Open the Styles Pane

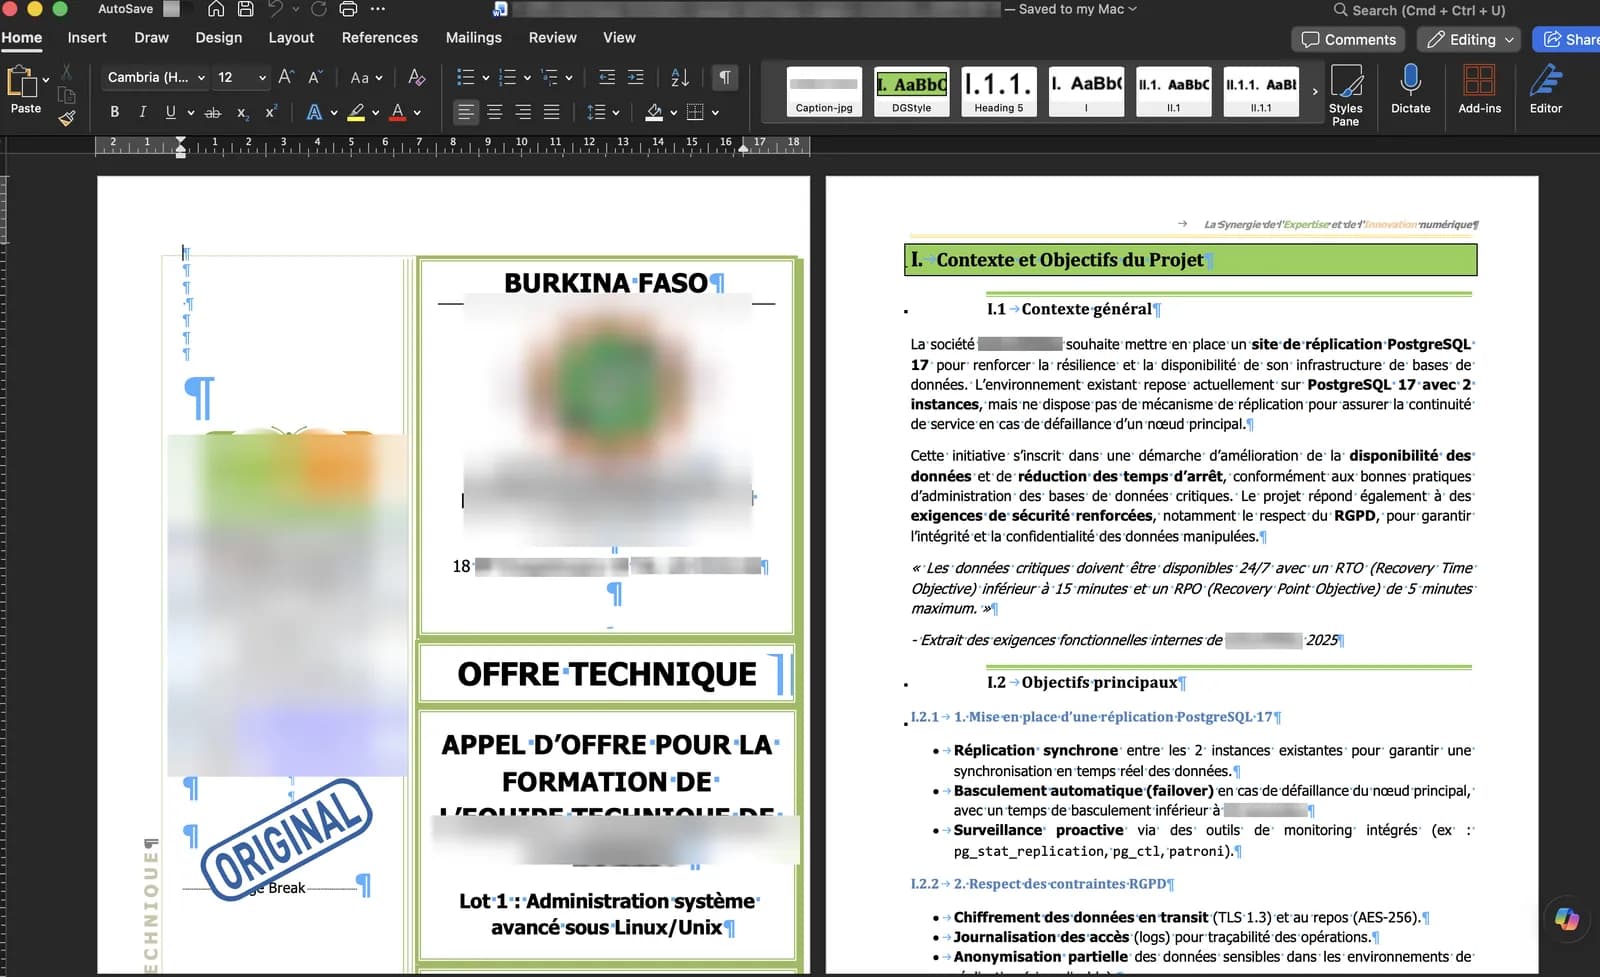(x=1346, y=95)
